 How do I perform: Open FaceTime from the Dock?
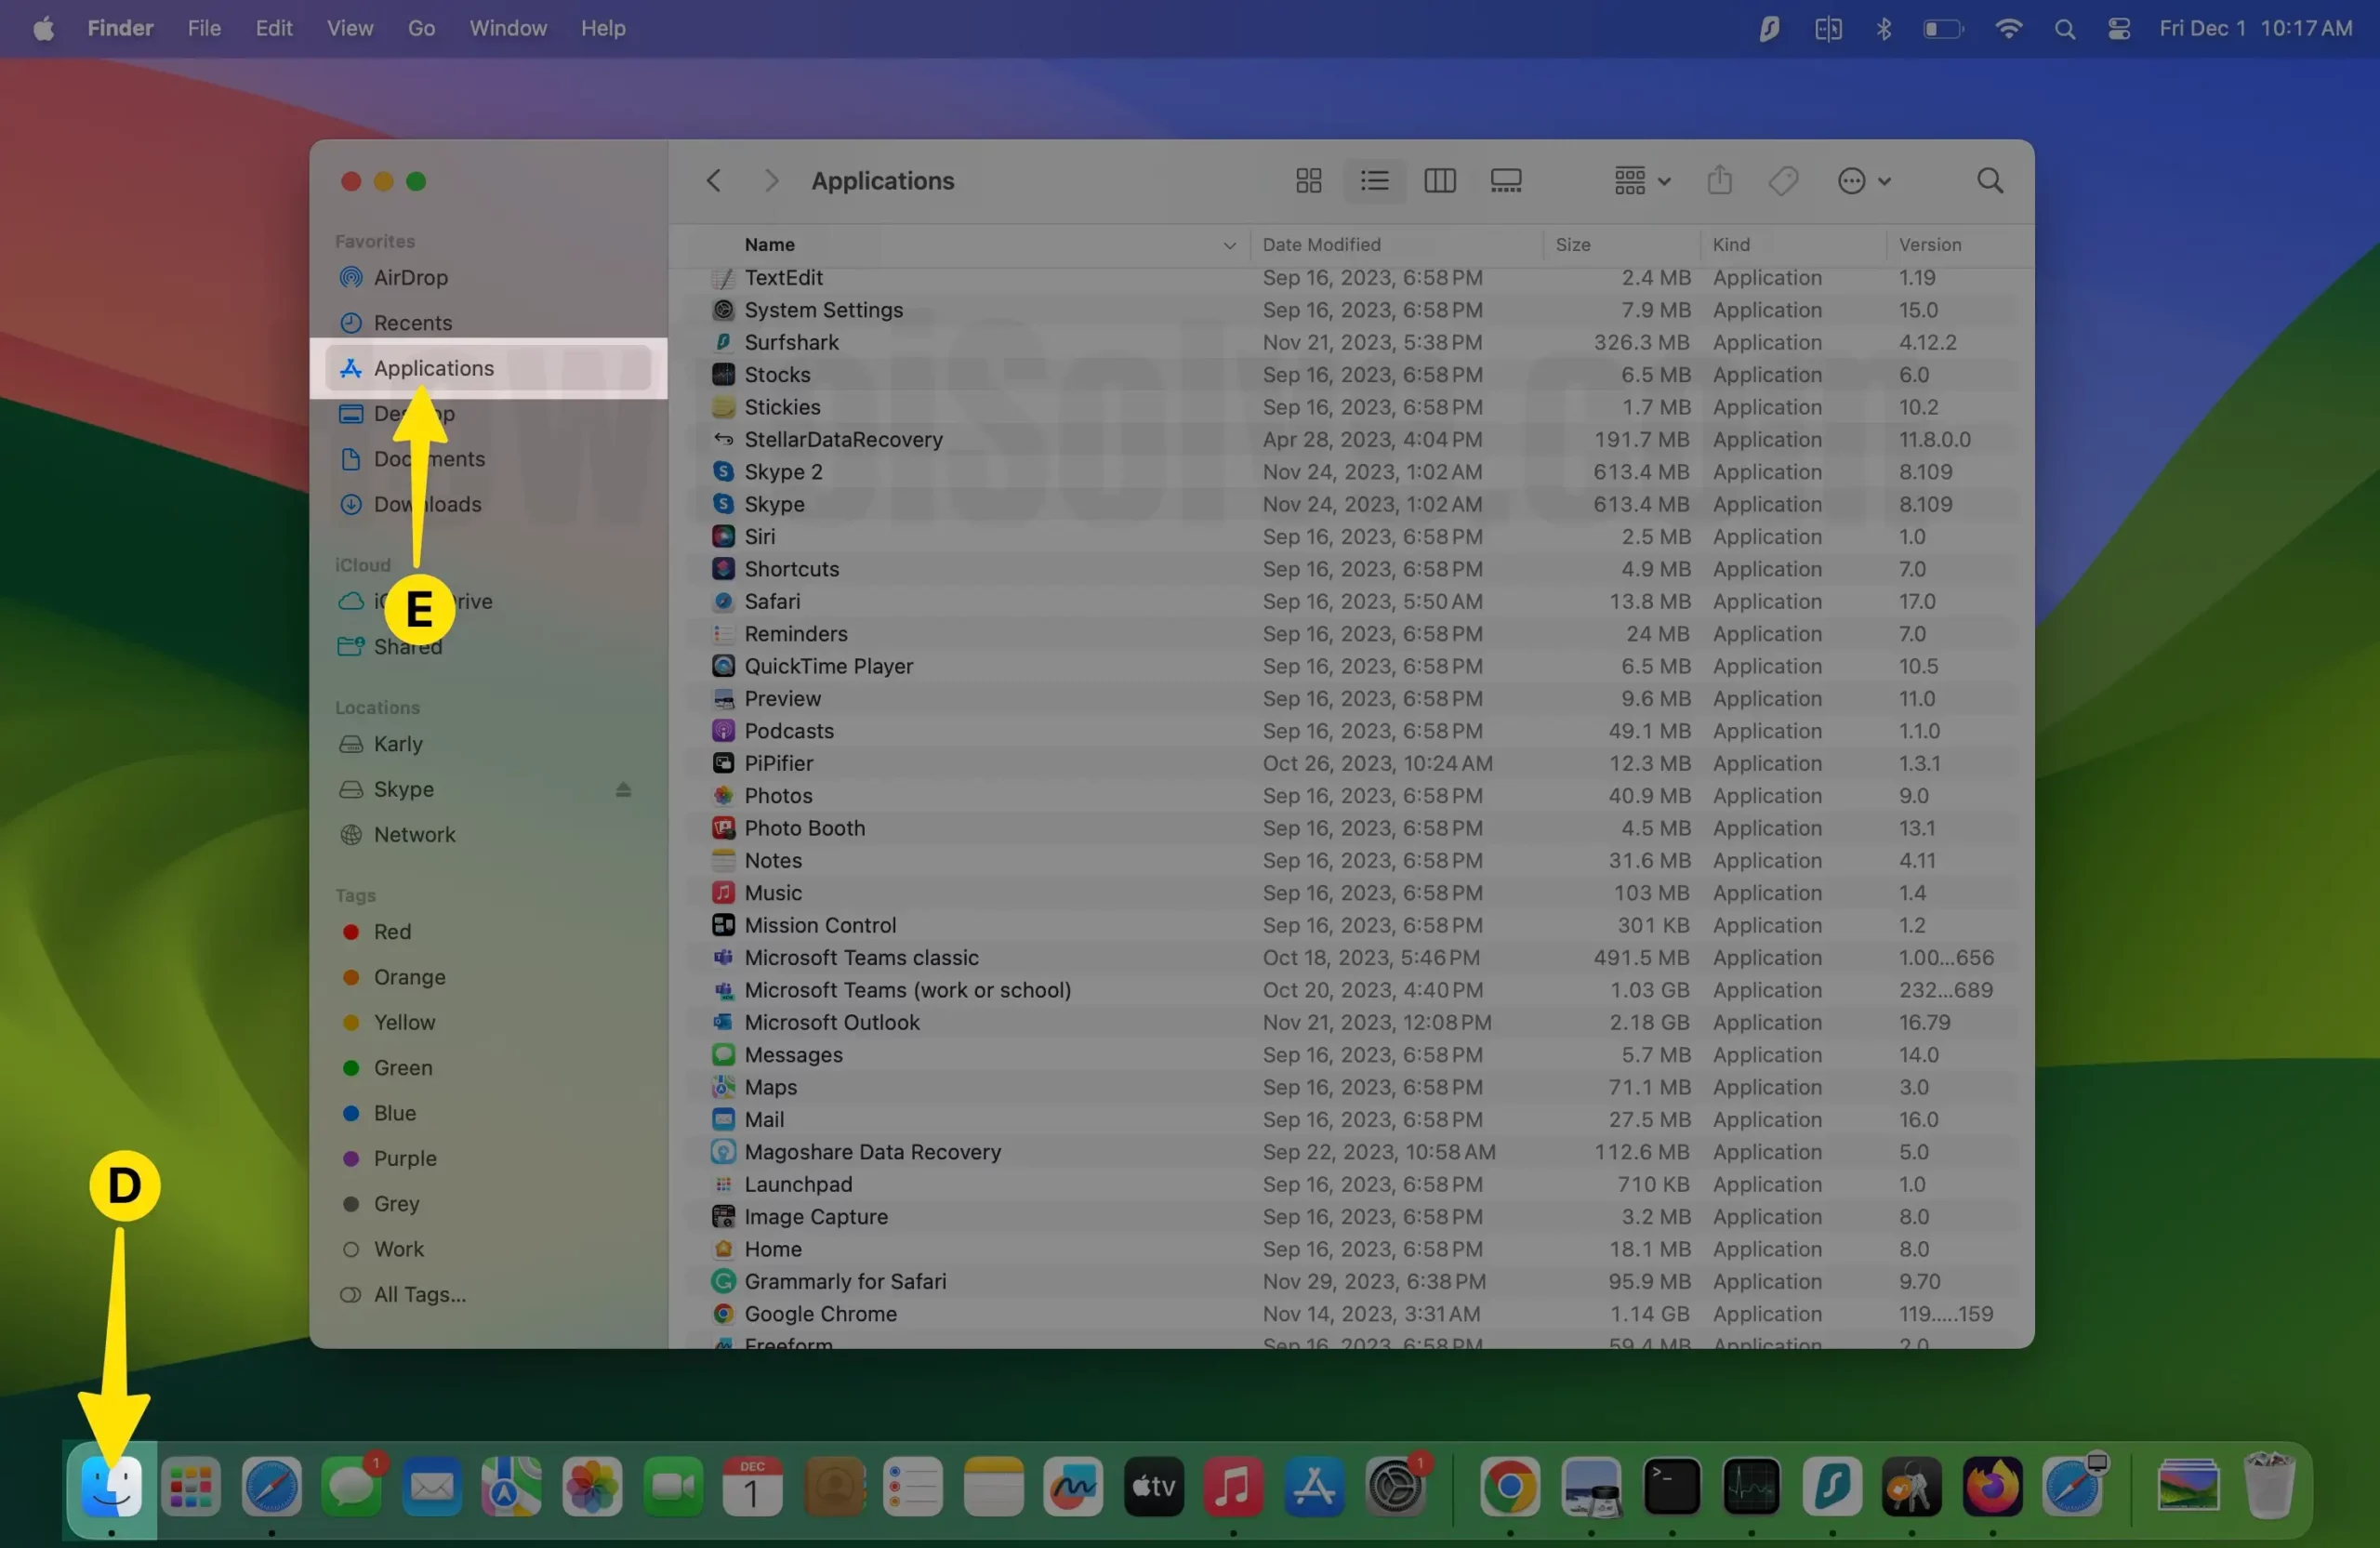672,1486
